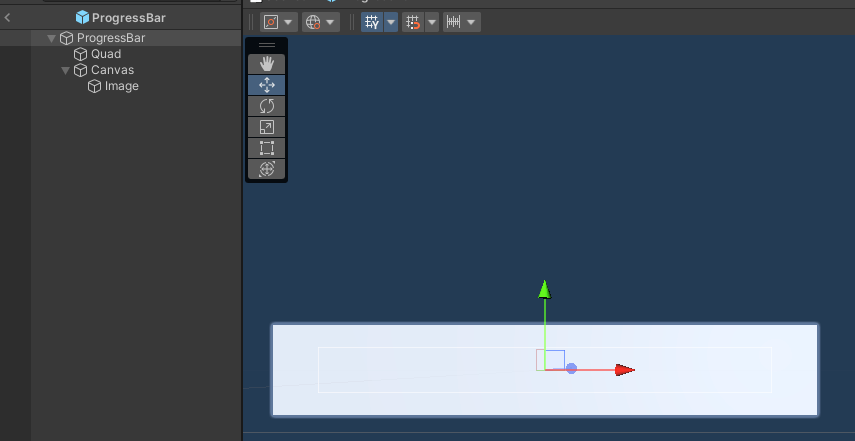Click the ProgressBar prefab header title
Screen dimensions: 855x441
click(129, 18)
